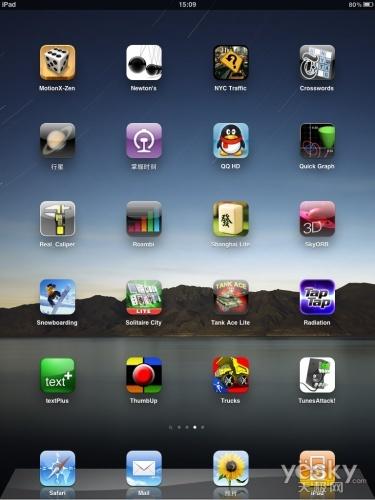The image size is (375, 500).
Task: Open the purple railway timetable app
Action: point(144,141)
